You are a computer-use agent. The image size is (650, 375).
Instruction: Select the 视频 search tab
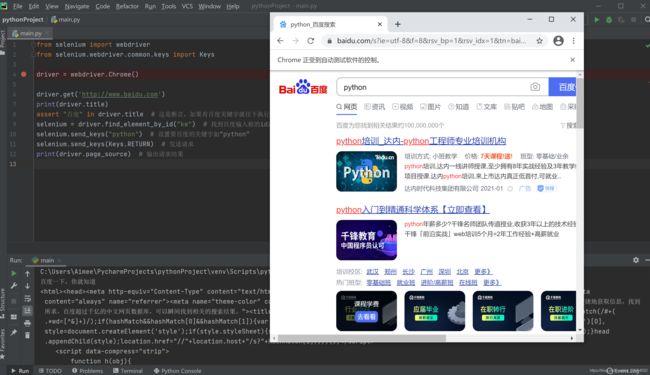(x=403, y=107)
